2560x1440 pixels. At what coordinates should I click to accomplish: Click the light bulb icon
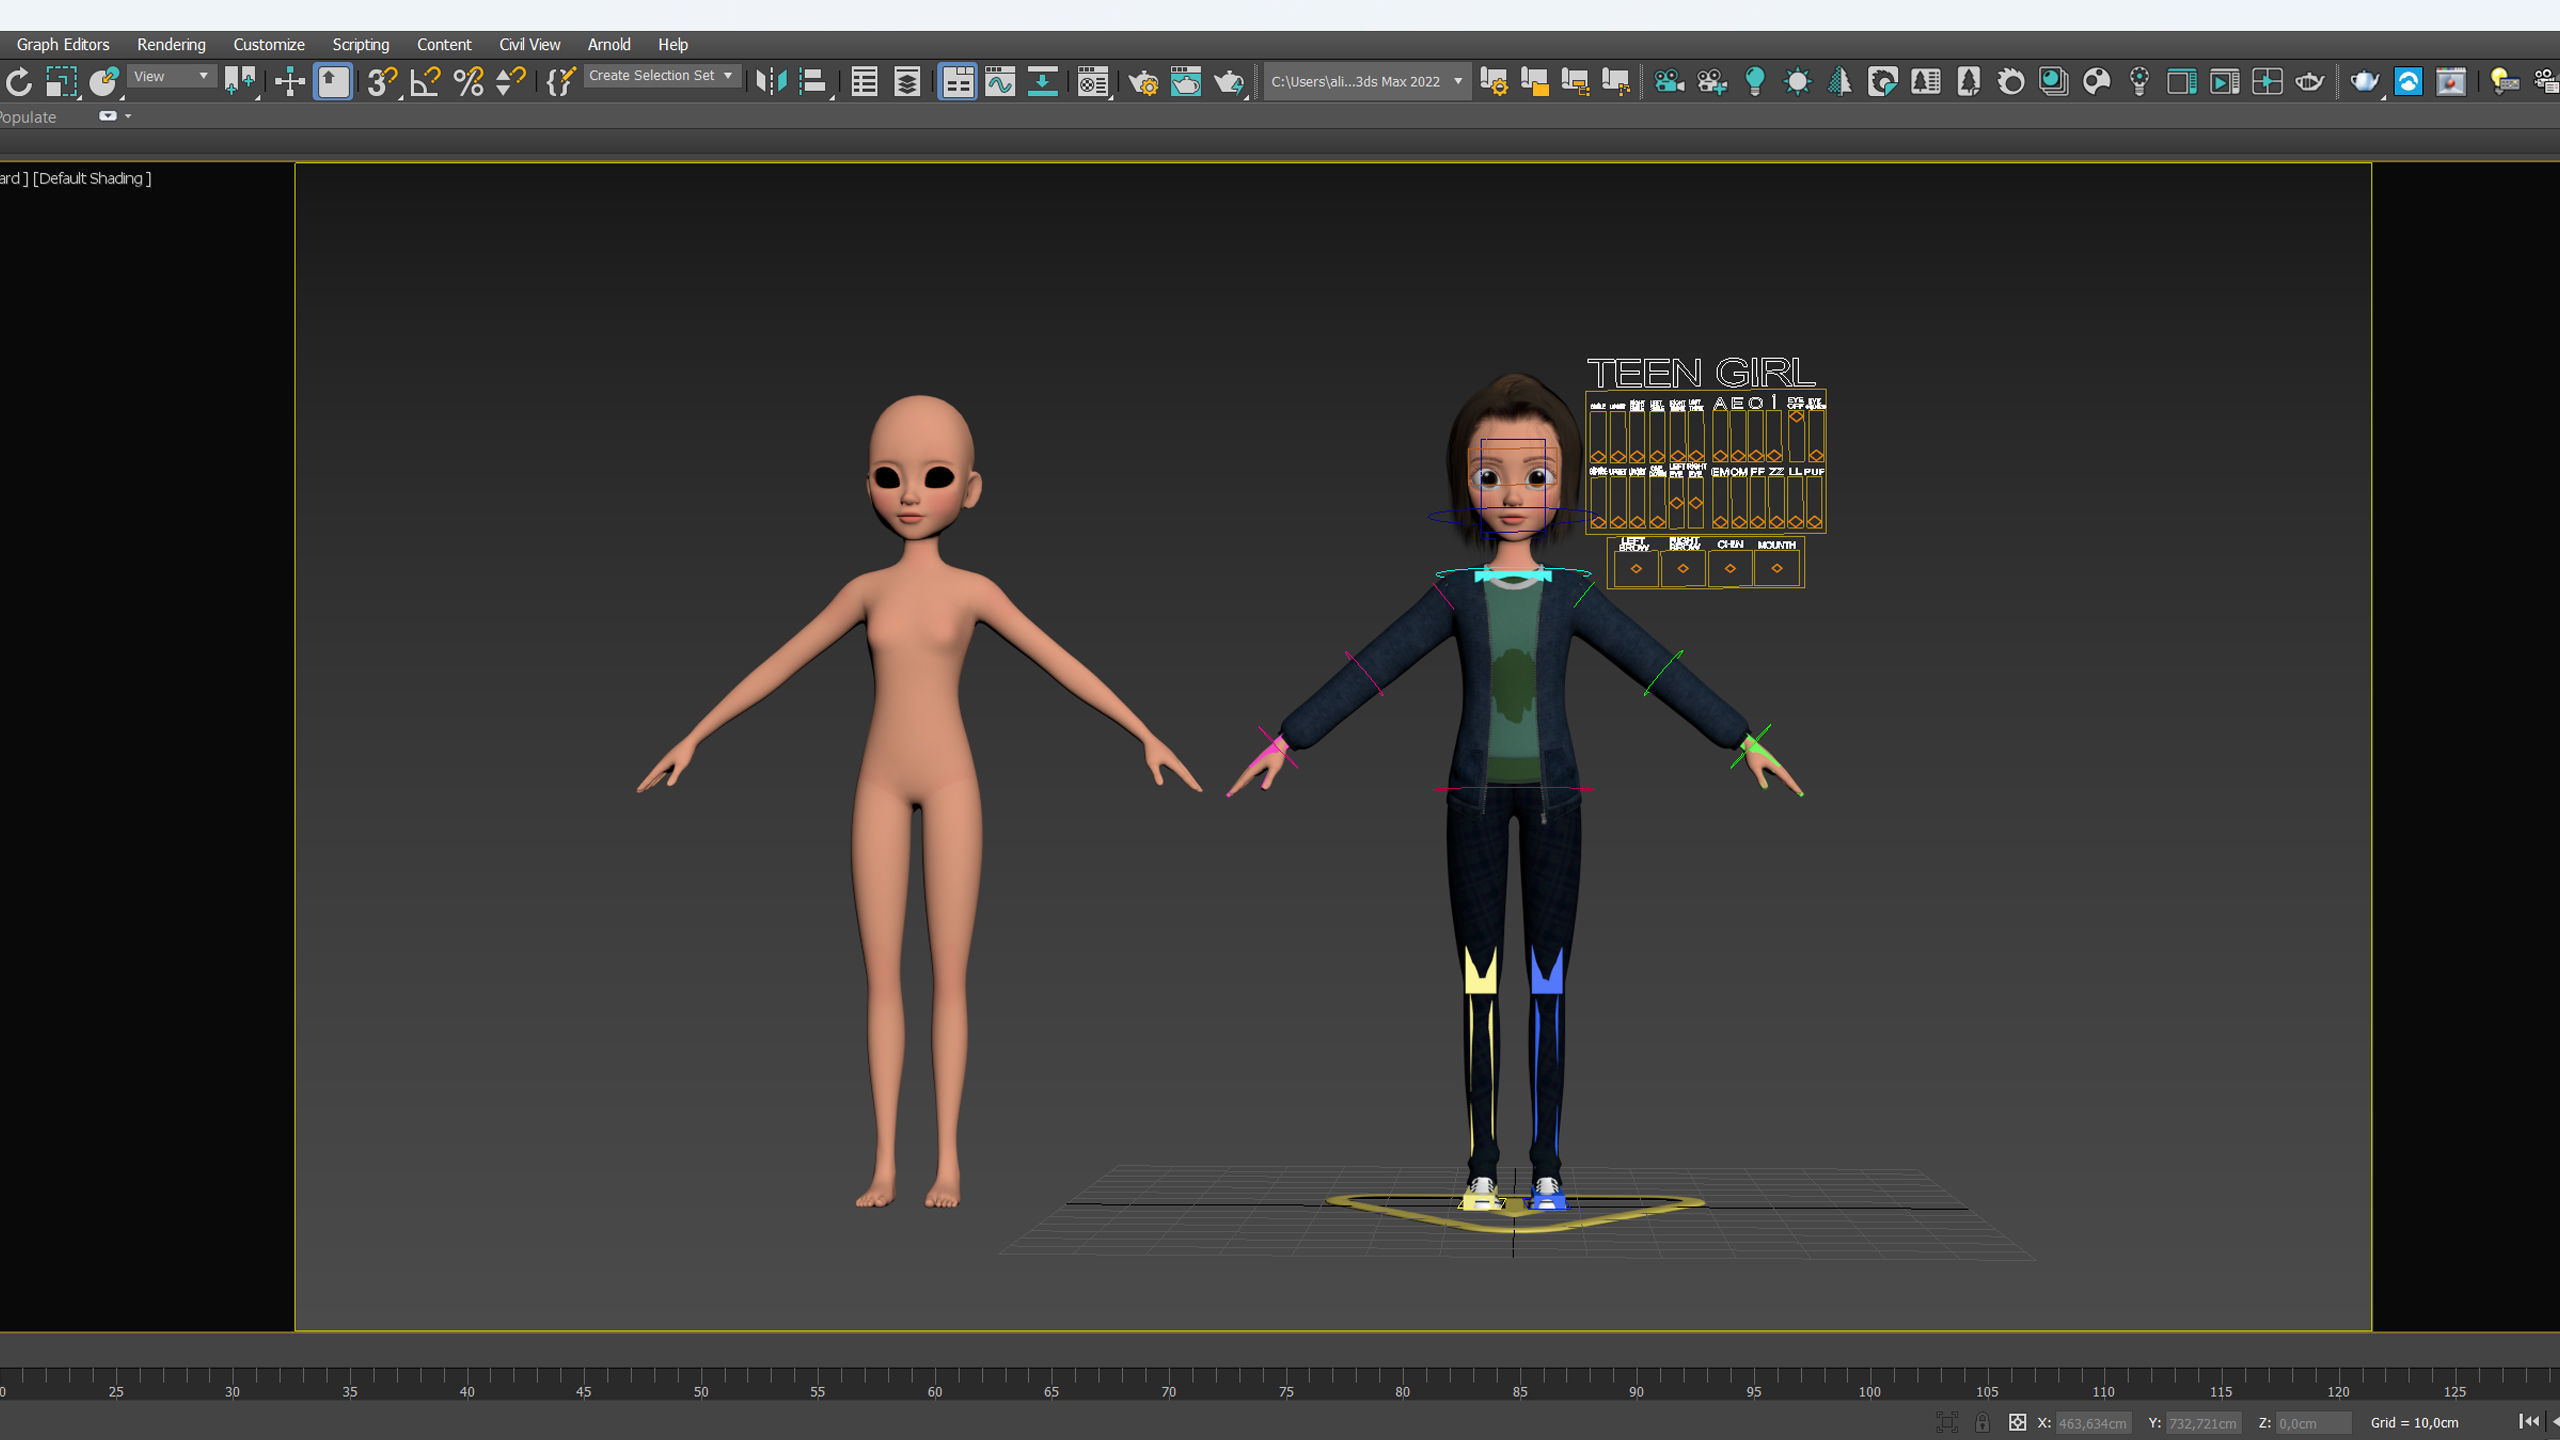1754,82
